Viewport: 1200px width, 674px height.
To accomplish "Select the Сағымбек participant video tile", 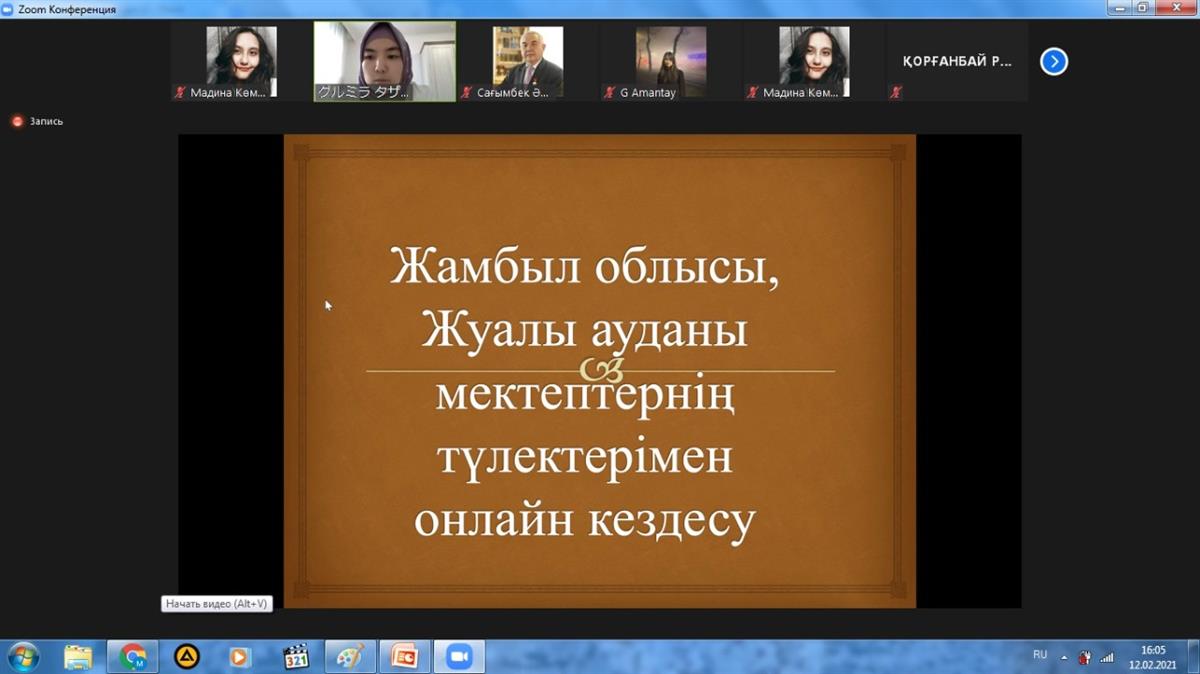I will [528, 62].
